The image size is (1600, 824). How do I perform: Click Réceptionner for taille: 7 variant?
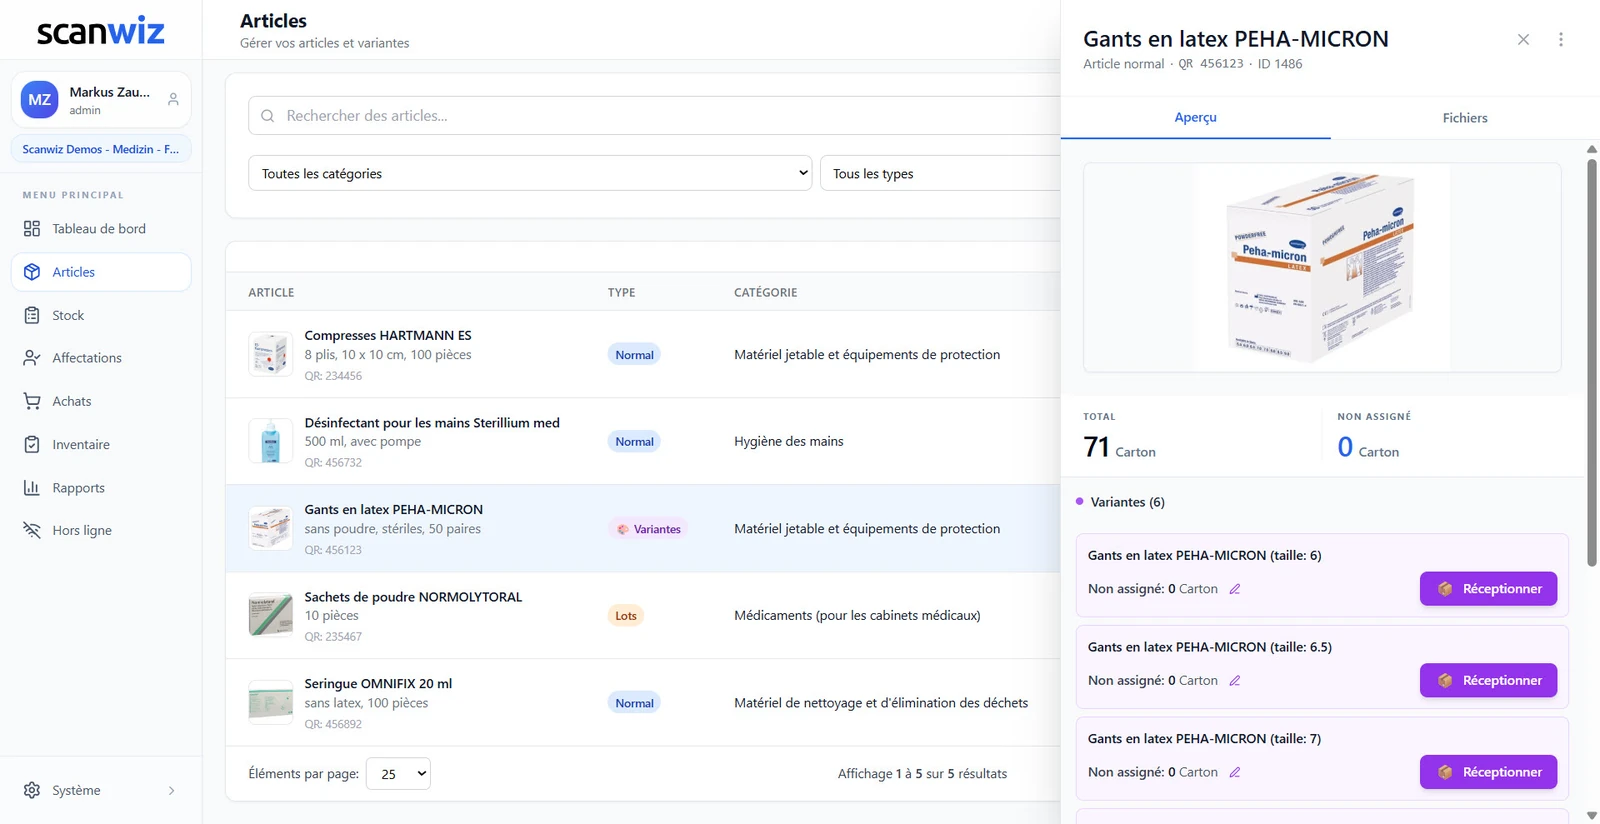click(x=1488, y=772)
